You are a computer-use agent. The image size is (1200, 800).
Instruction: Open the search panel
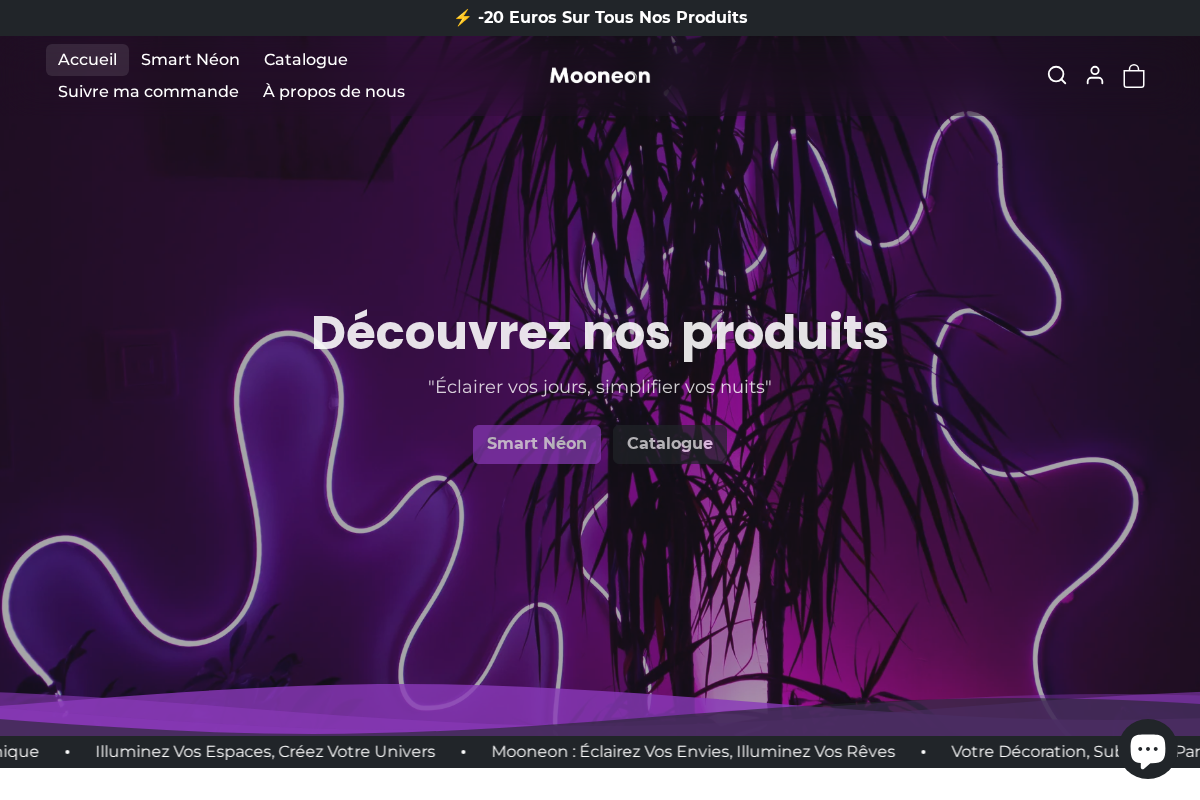[1057, 75]
